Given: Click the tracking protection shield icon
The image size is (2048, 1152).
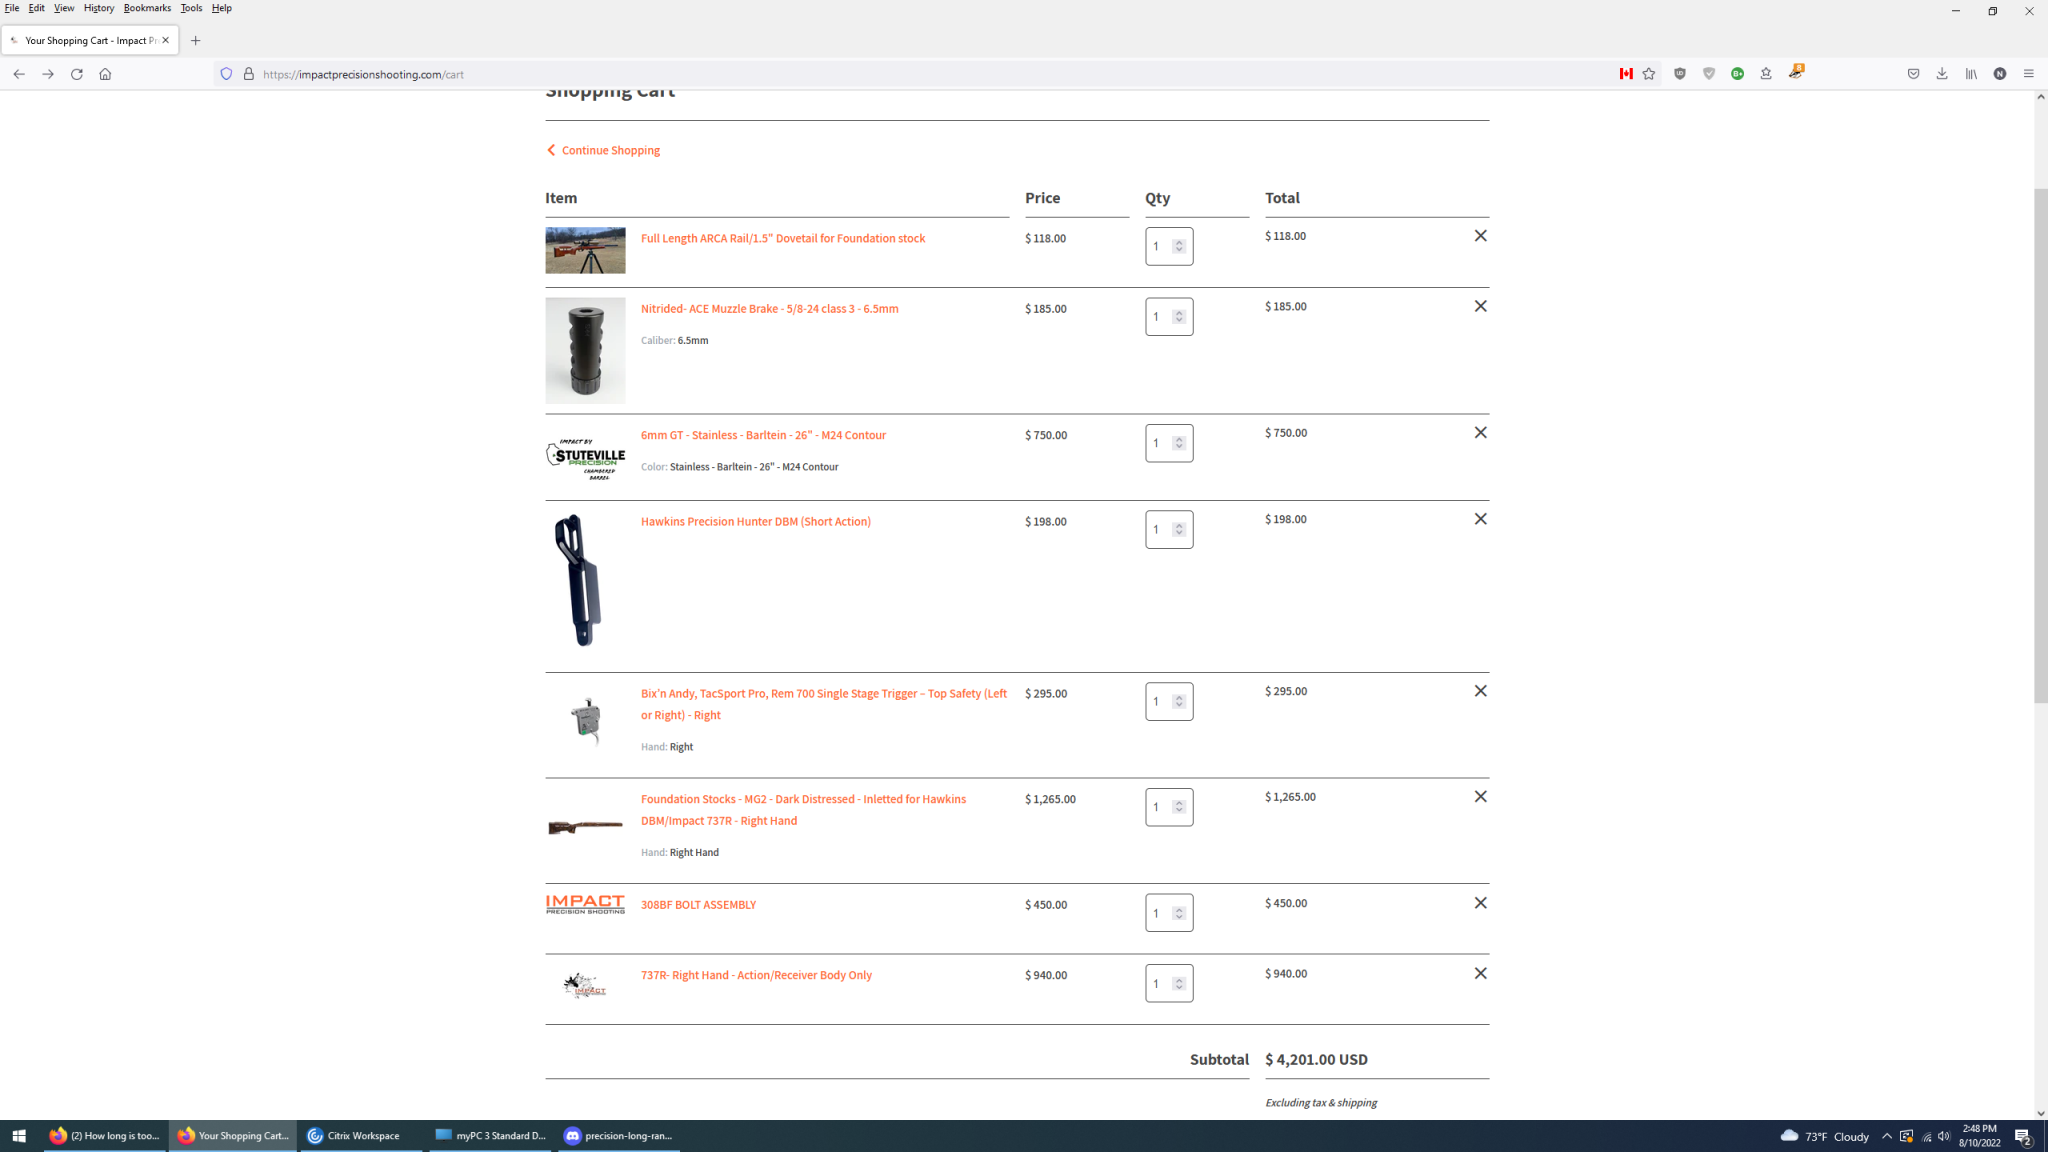Looking at the screenshot, I should [x=226, y=74].
